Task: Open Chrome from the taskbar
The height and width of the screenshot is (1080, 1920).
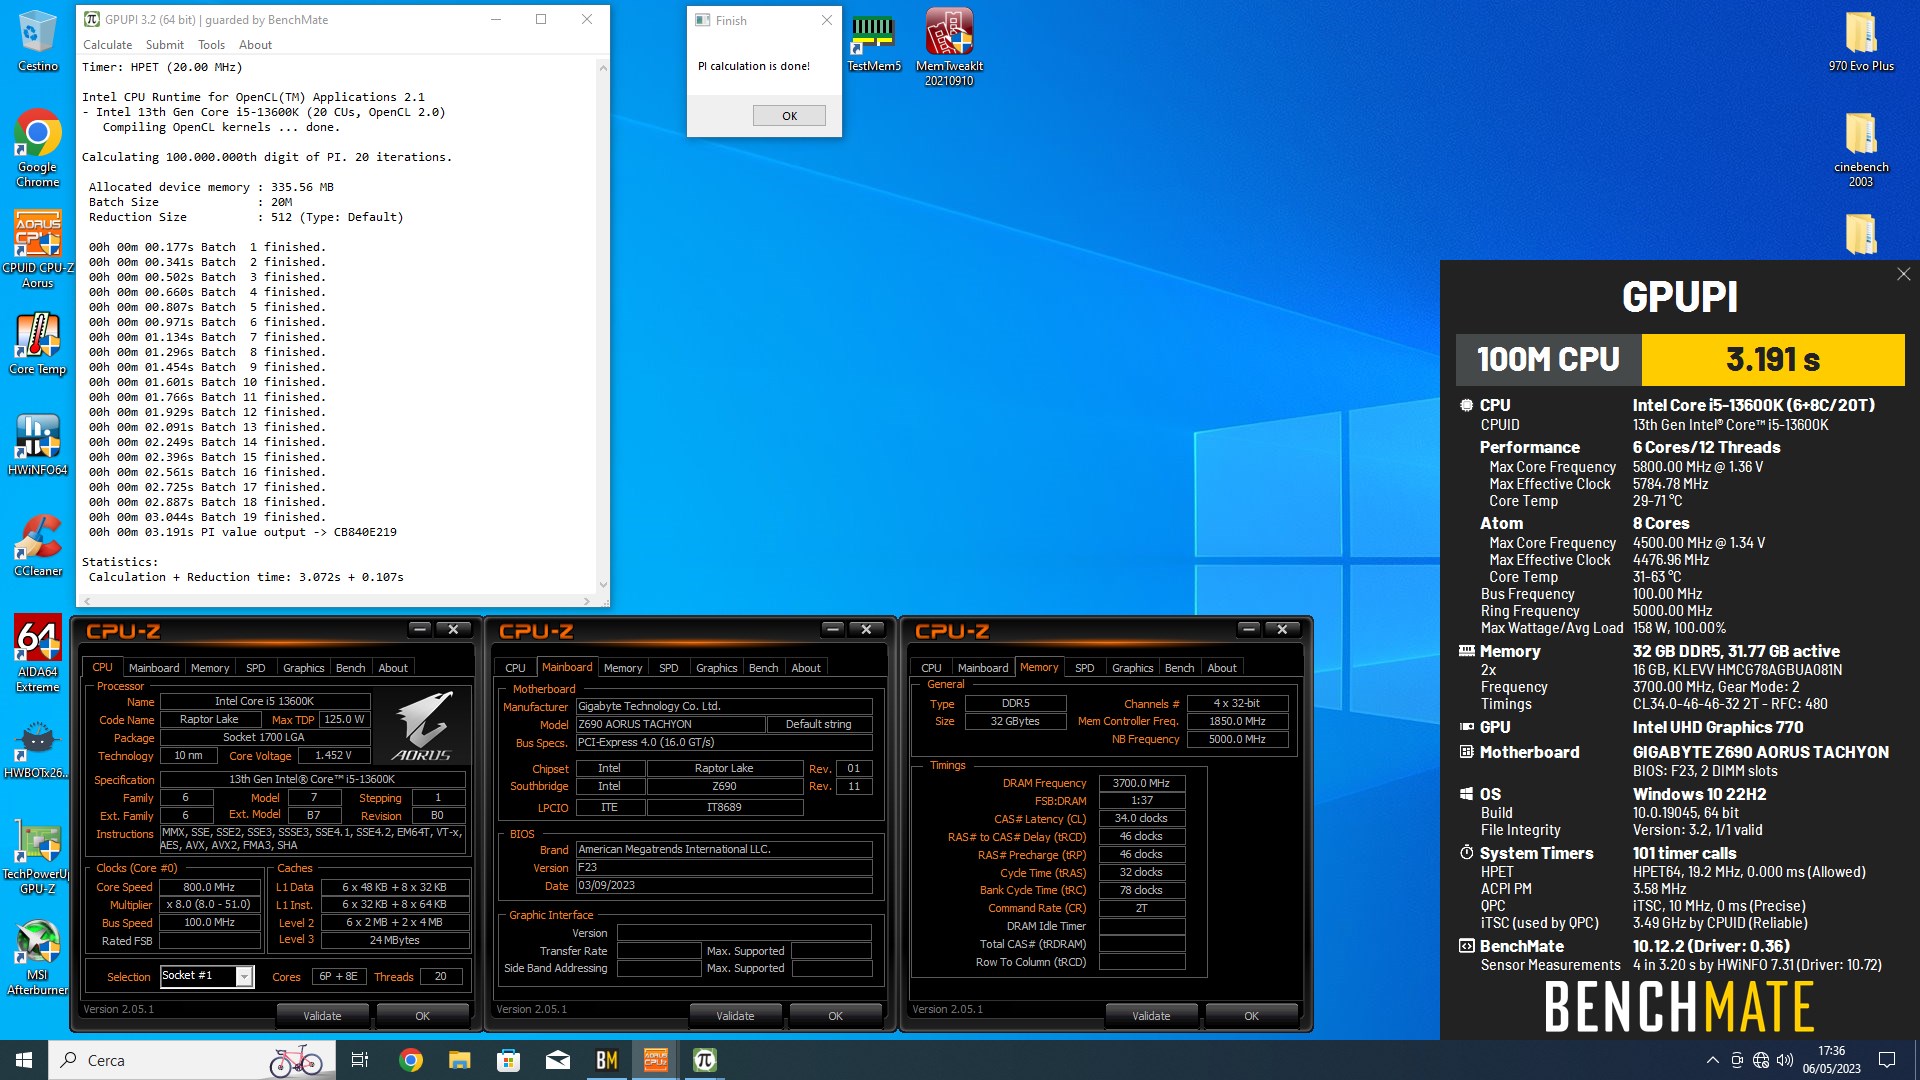Action: tap(410, 1060)
